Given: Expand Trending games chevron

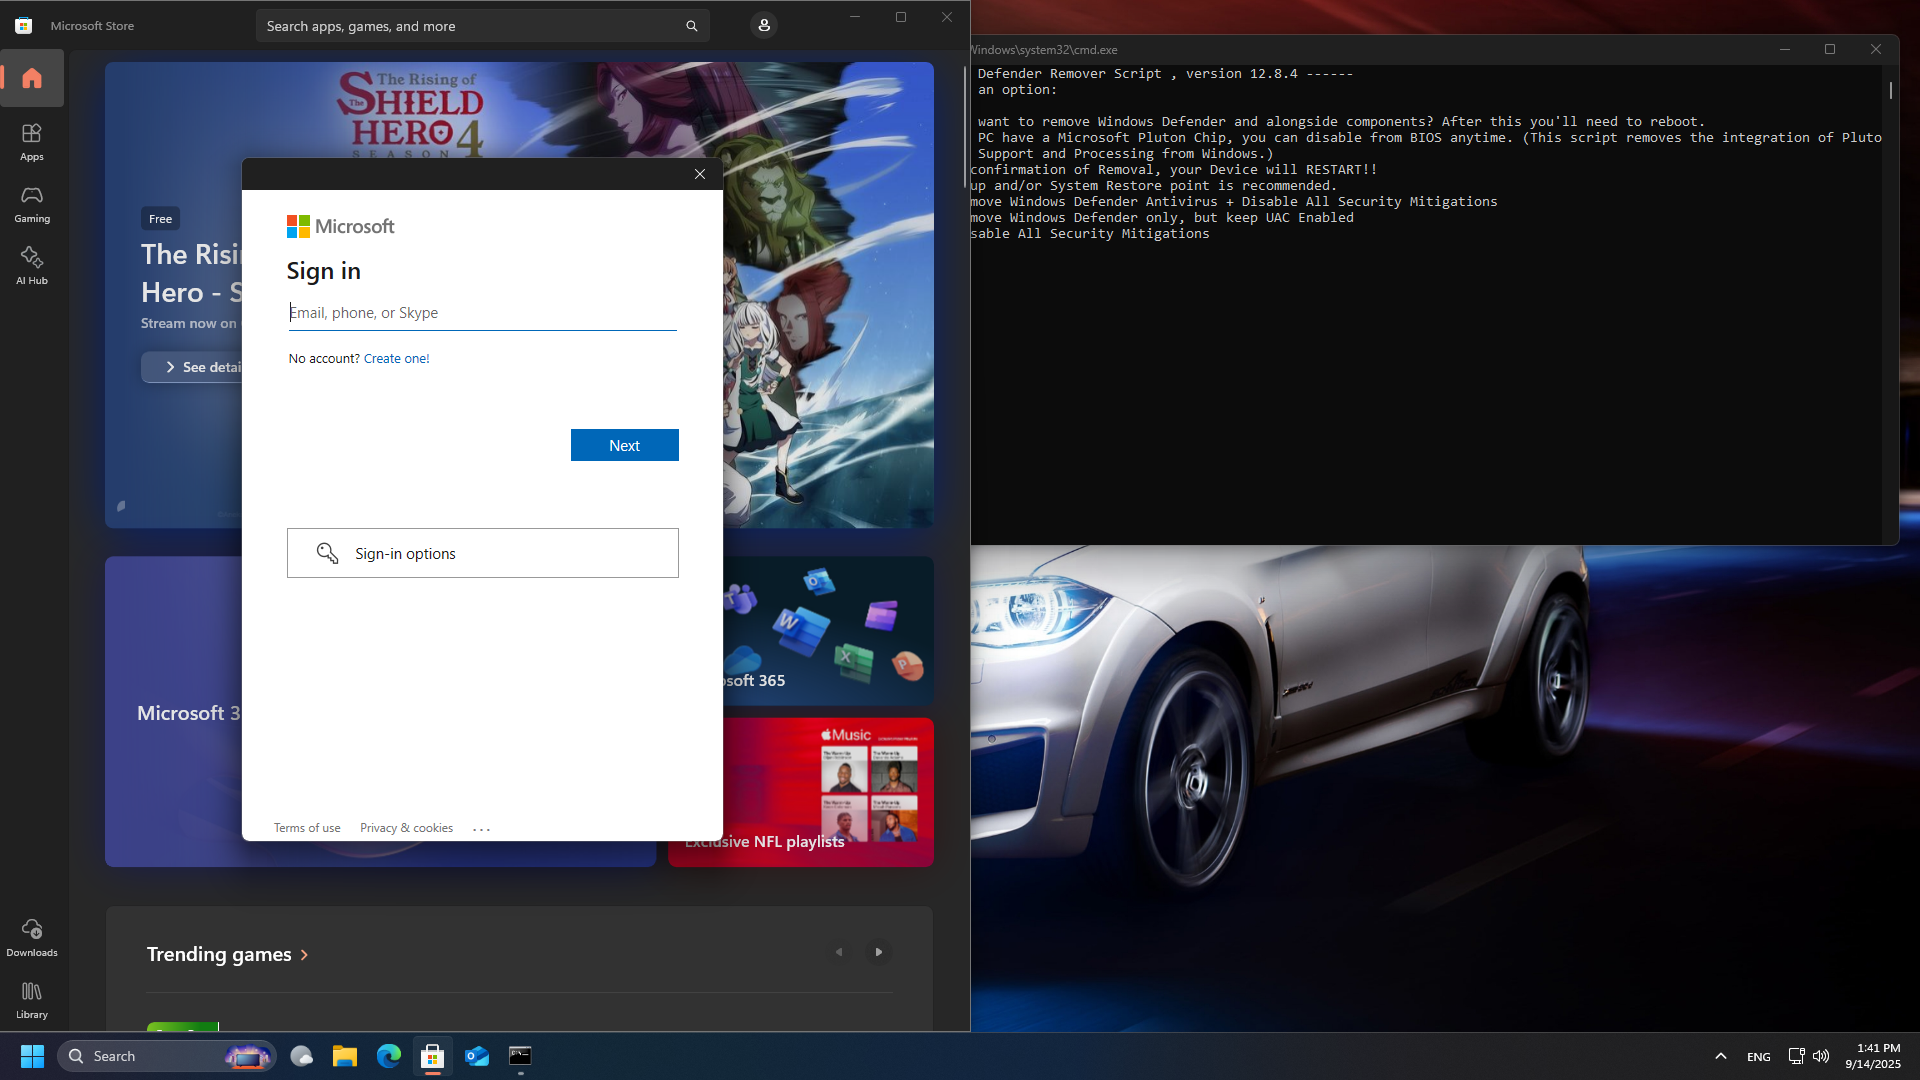Looking at the screenshot, I should click(x=305, y=955).
